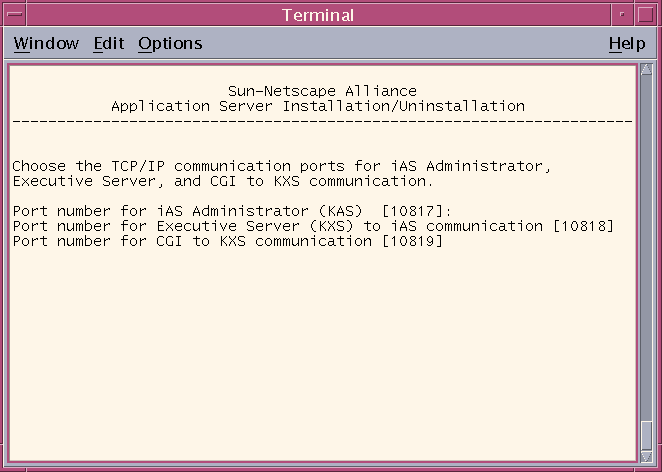This screenshot has width=662, height=472.
Task: Open the Window menu
Action: click(46, 43)
